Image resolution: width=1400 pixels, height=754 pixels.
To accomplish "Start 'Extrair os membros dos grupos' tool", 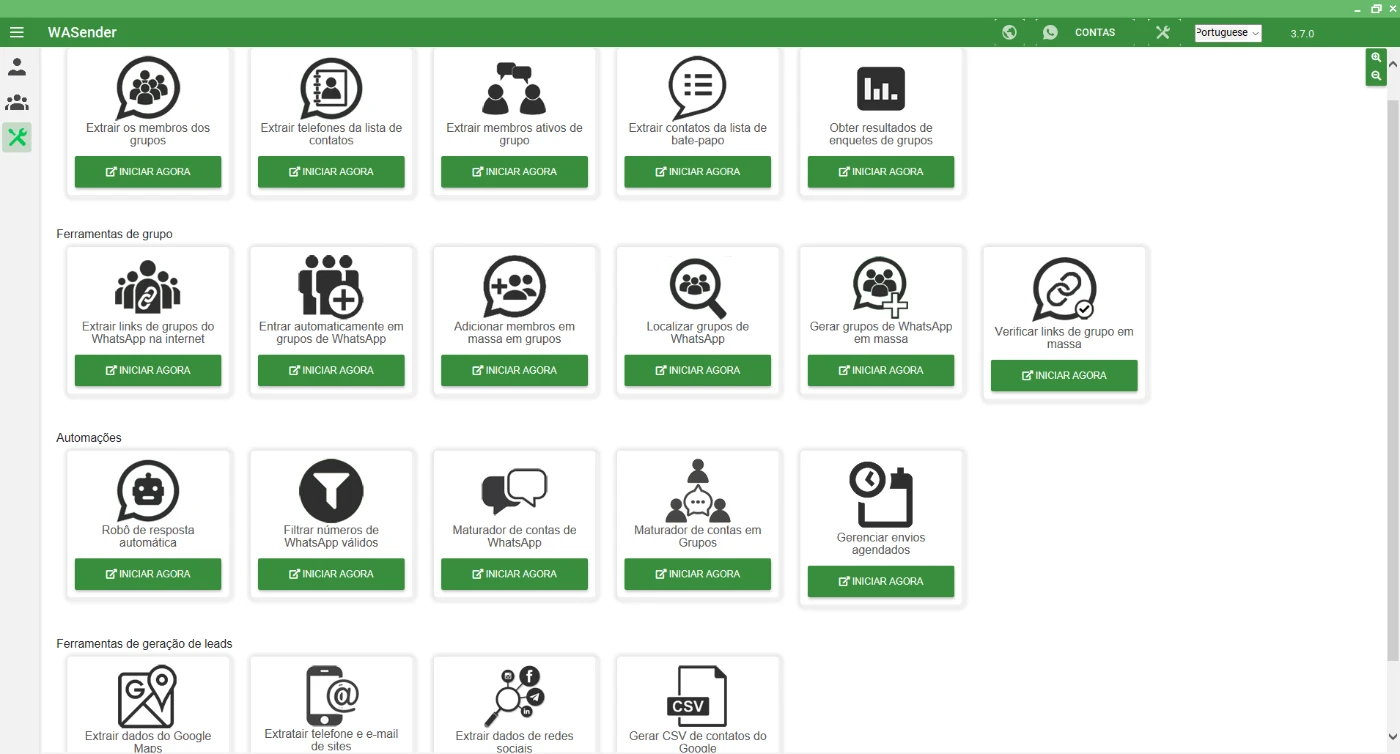I will click(148, 172).
